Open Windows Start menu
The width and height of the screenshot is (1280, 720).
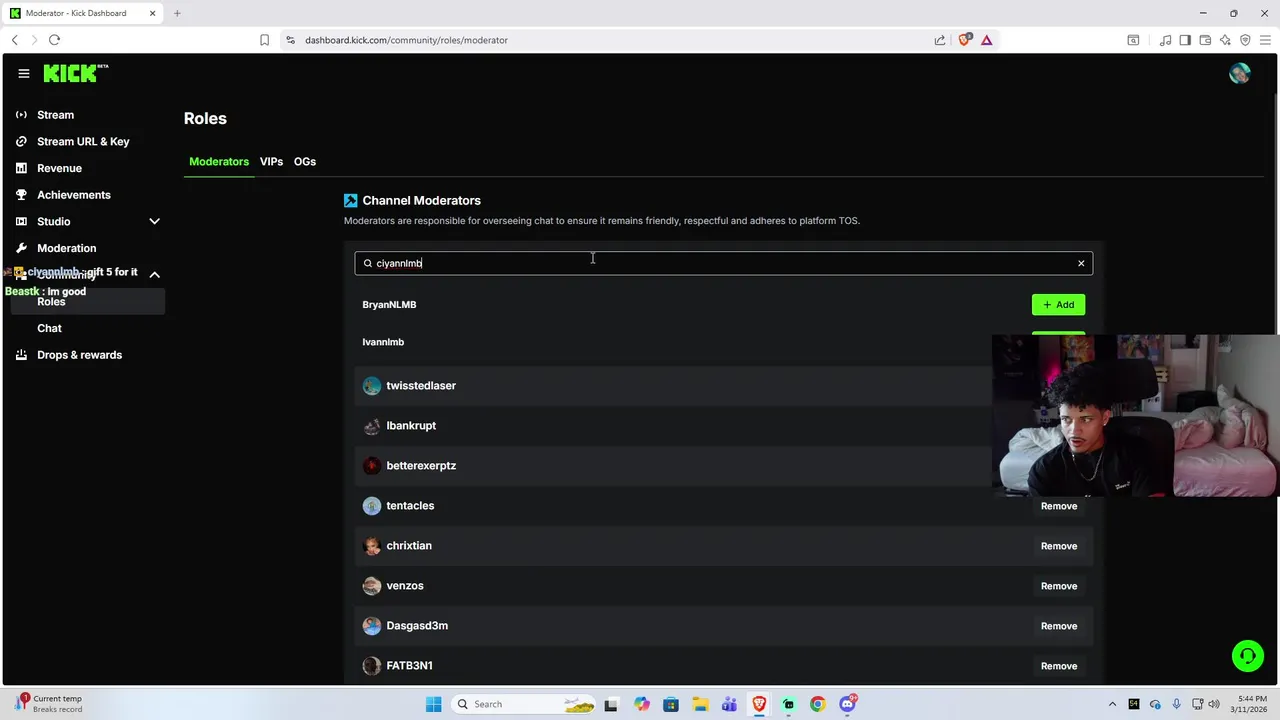click(x=433, y=704)
